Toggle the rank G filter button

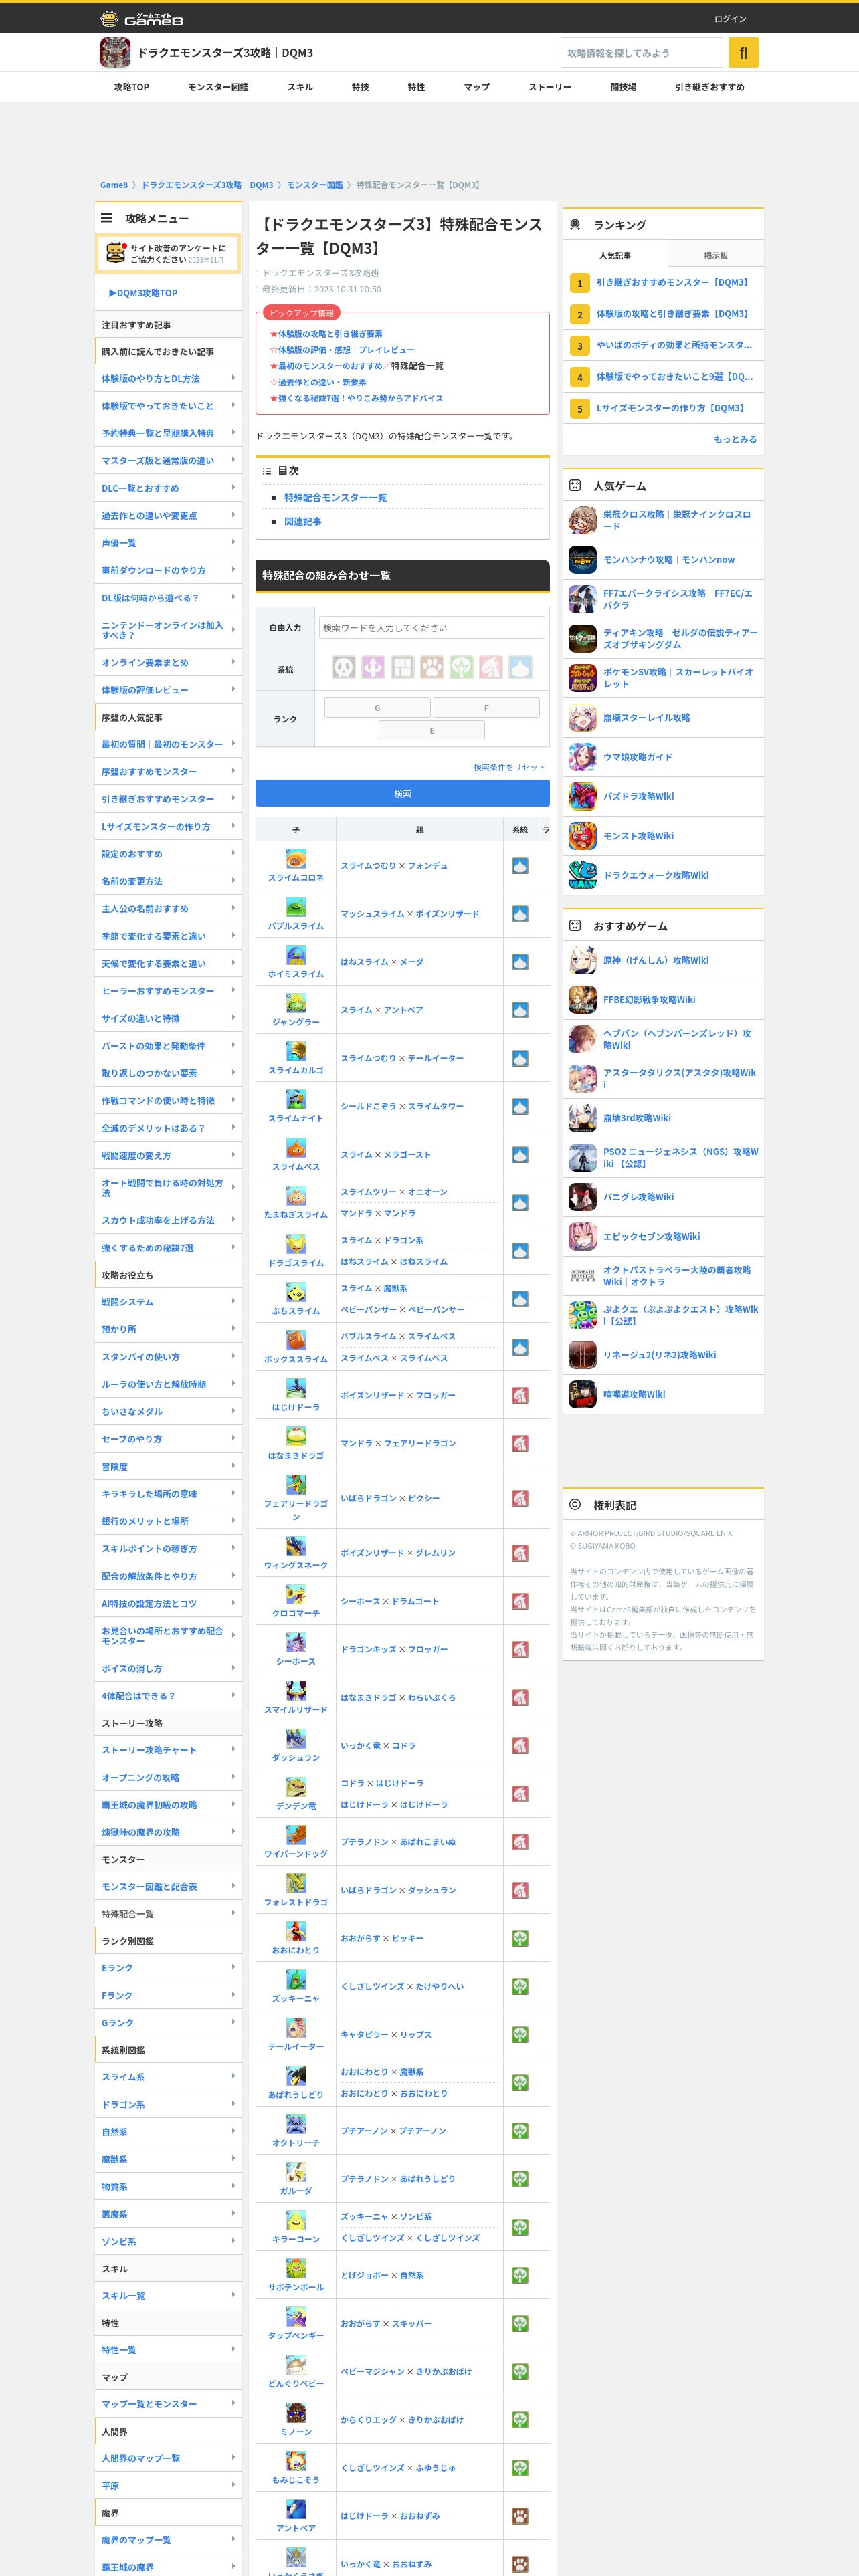(x=377, y=708)
